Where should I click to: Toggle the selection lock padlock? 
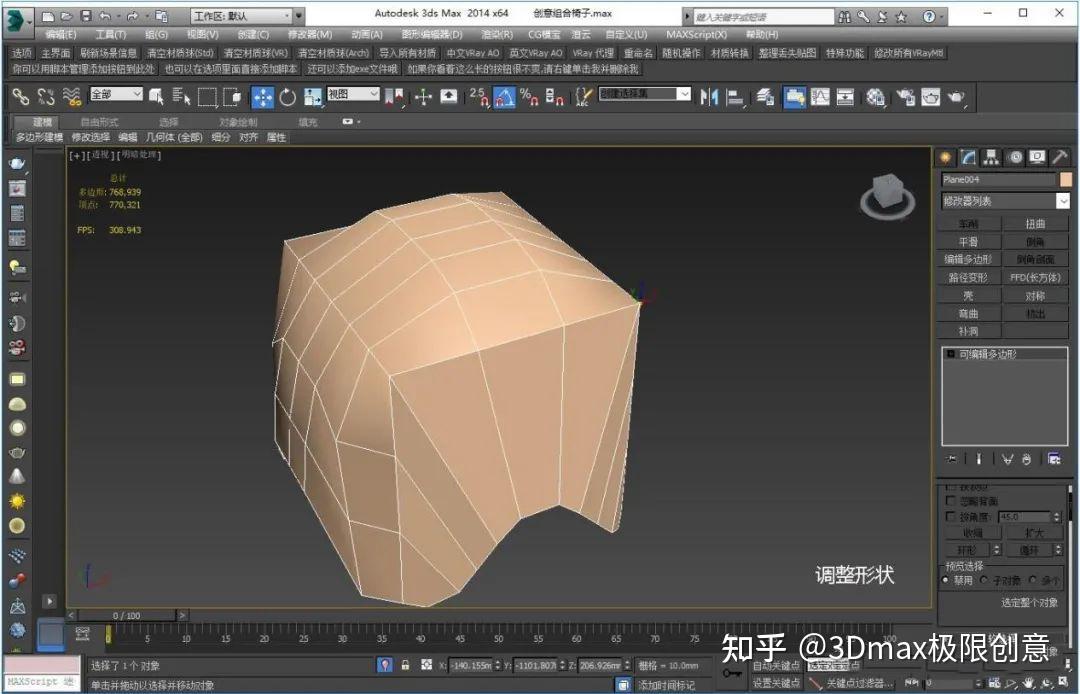coord(405,665)
